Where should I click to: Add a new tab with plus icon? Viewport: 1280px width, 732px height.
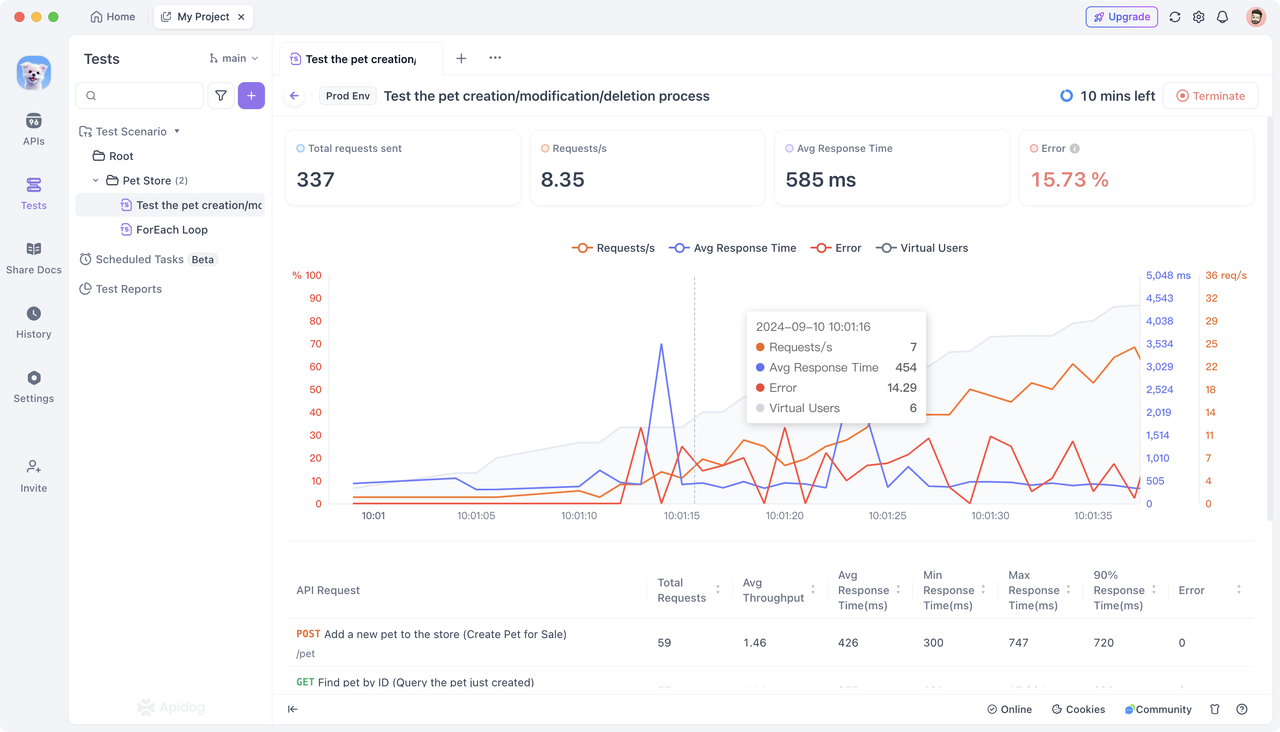(x=461, y=58)
